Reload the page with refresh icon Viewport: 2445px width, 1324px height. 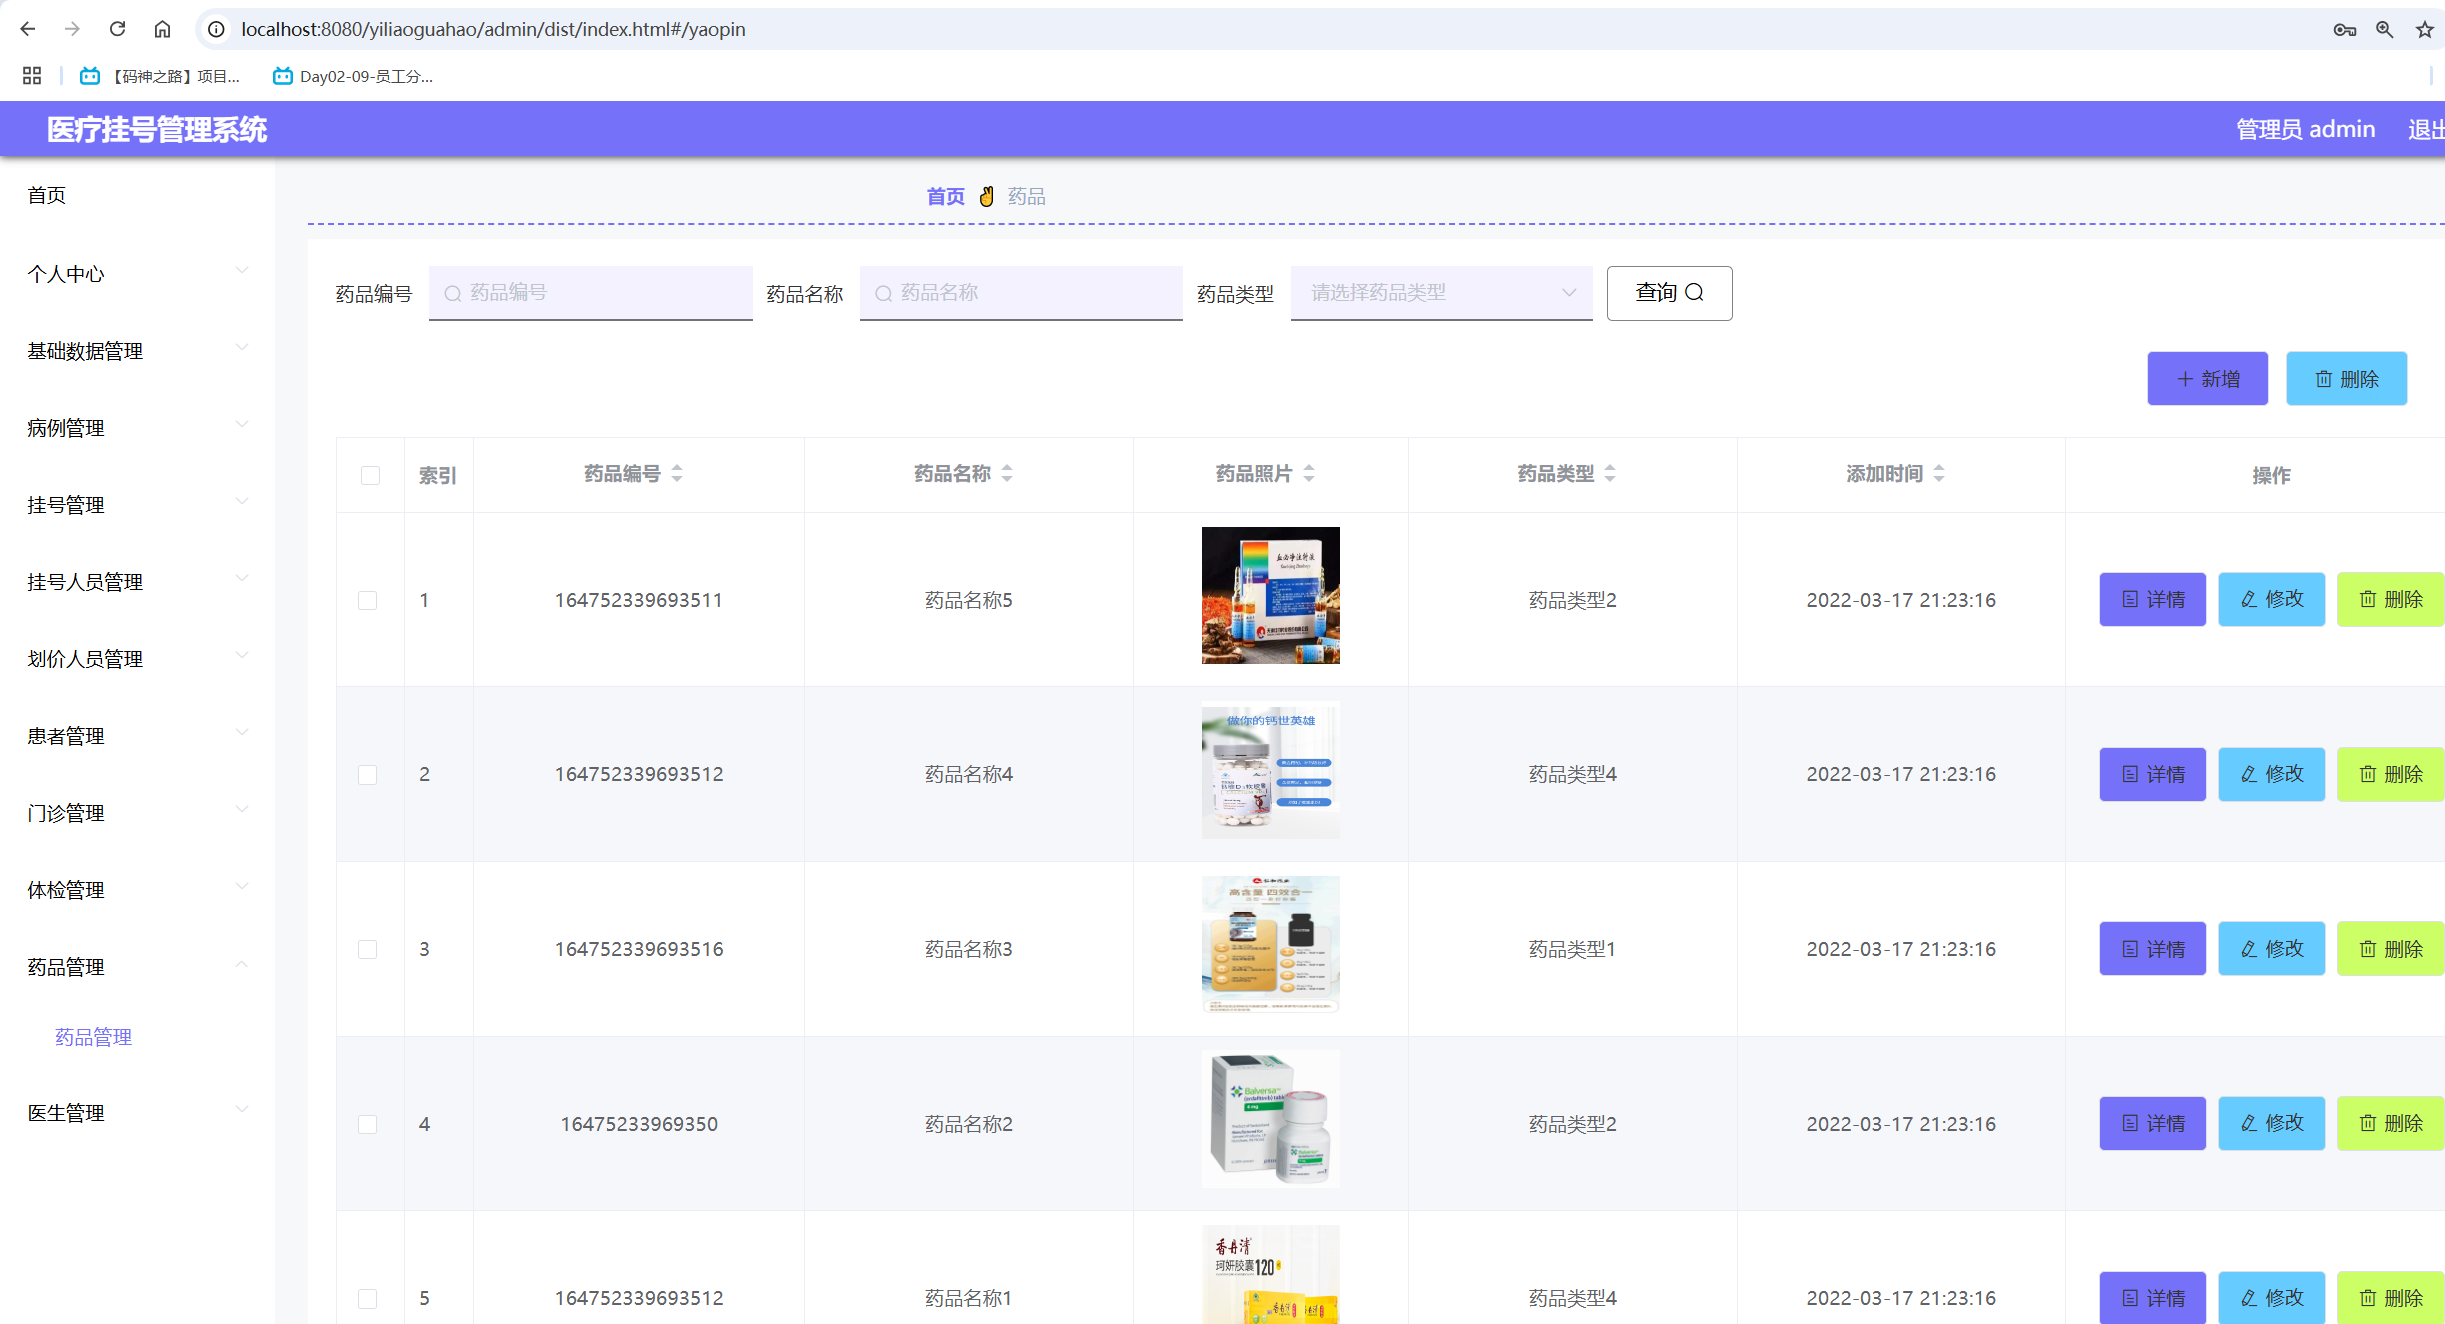tap(117, 29)
